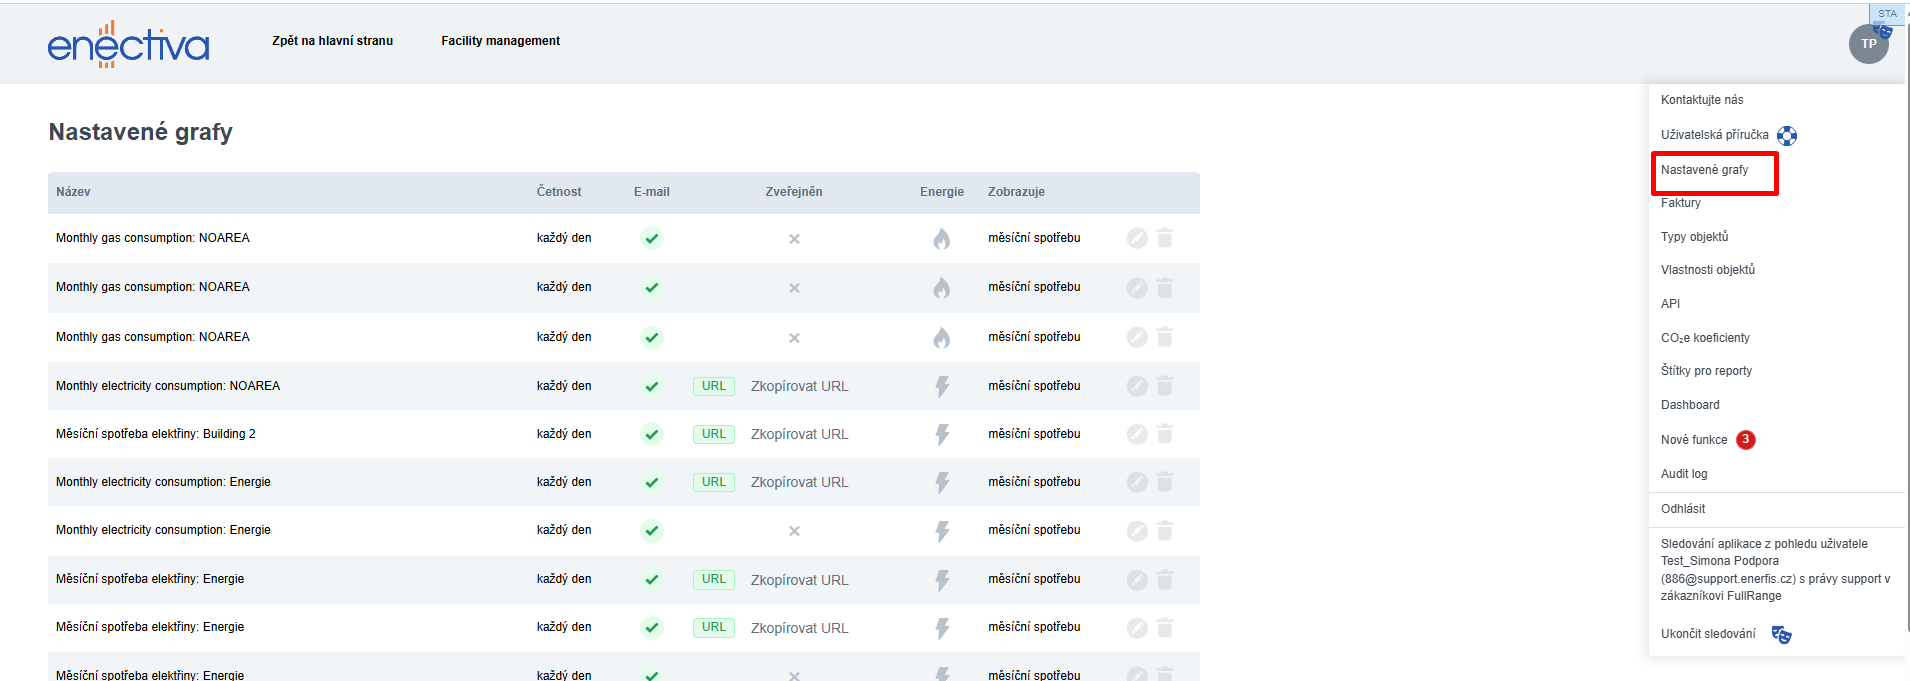
Task: Click the lifebuoy icon beside Uživatelská příručka
Action: [x=1787, y=136]
